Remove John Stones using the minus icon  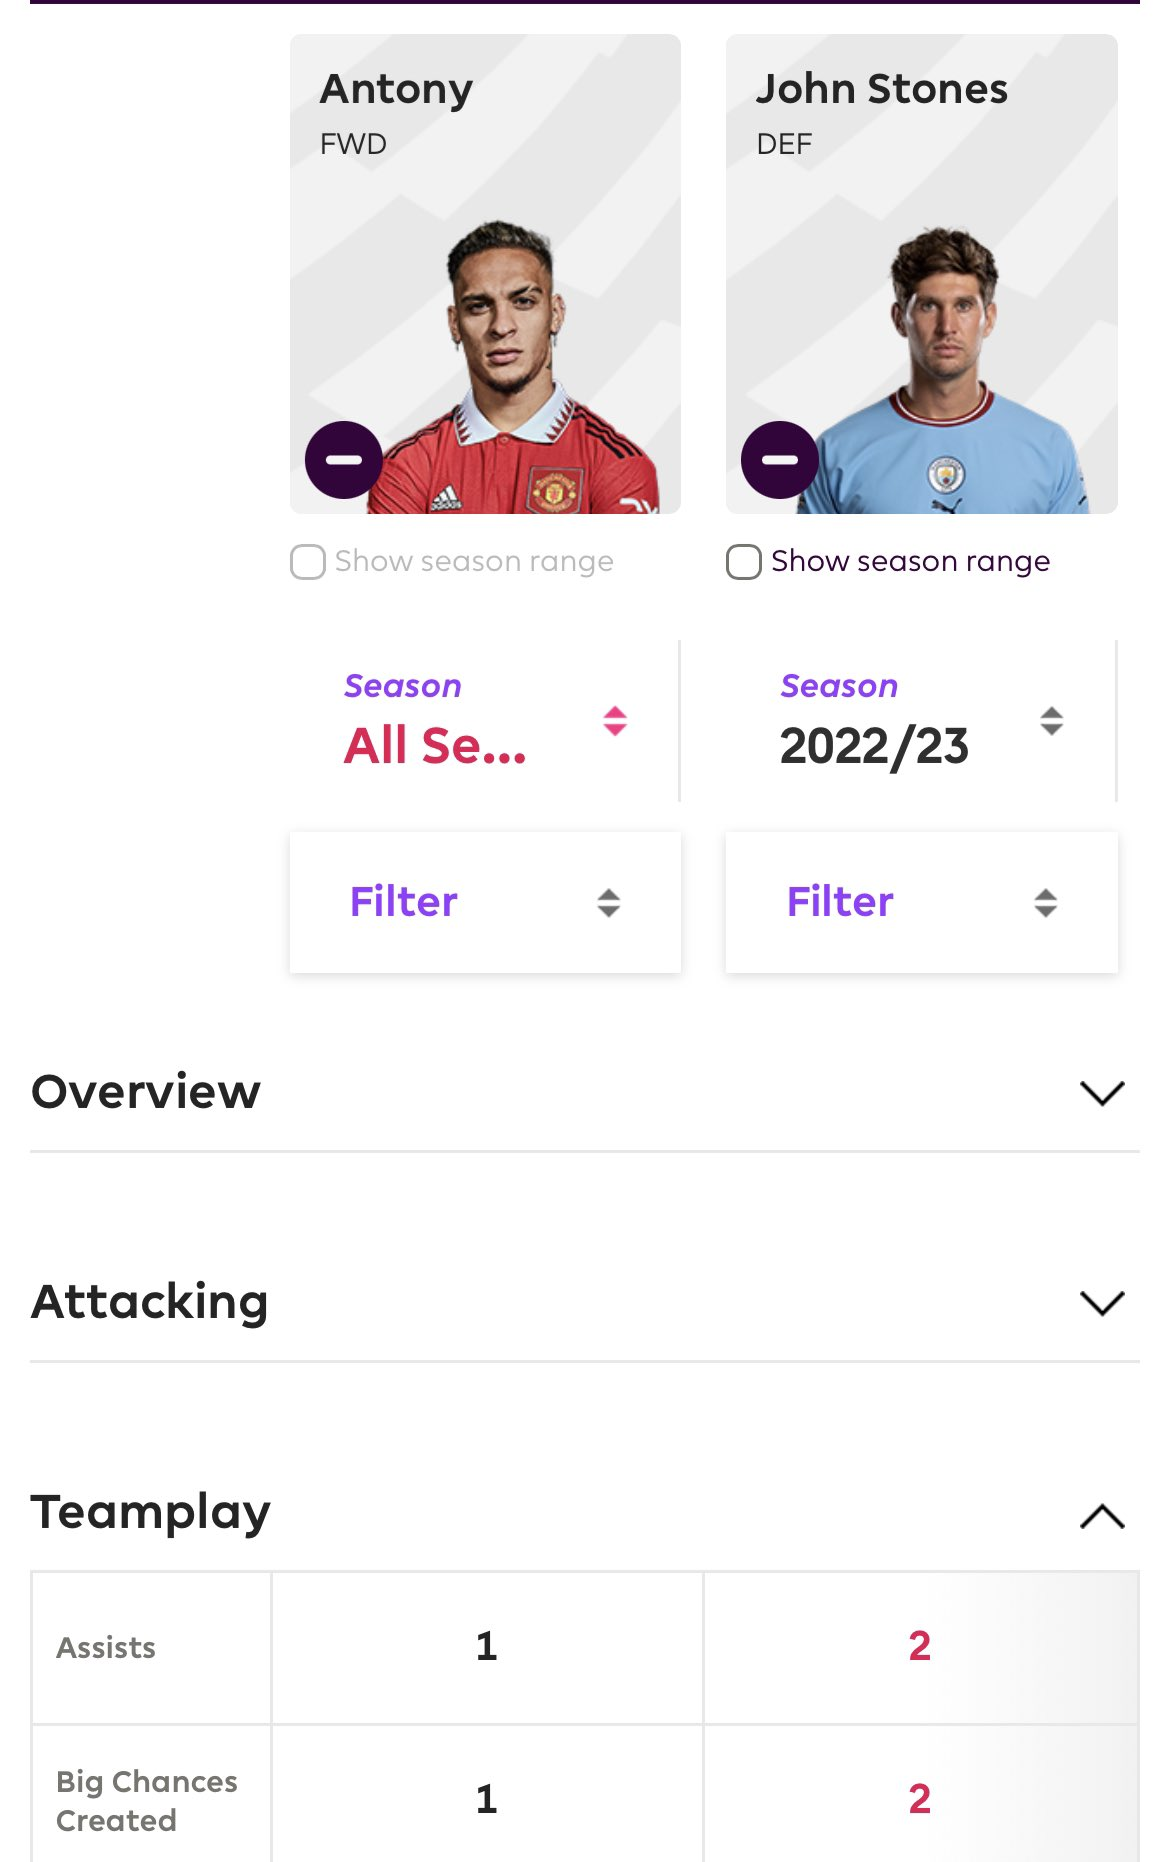coord(779,460)
